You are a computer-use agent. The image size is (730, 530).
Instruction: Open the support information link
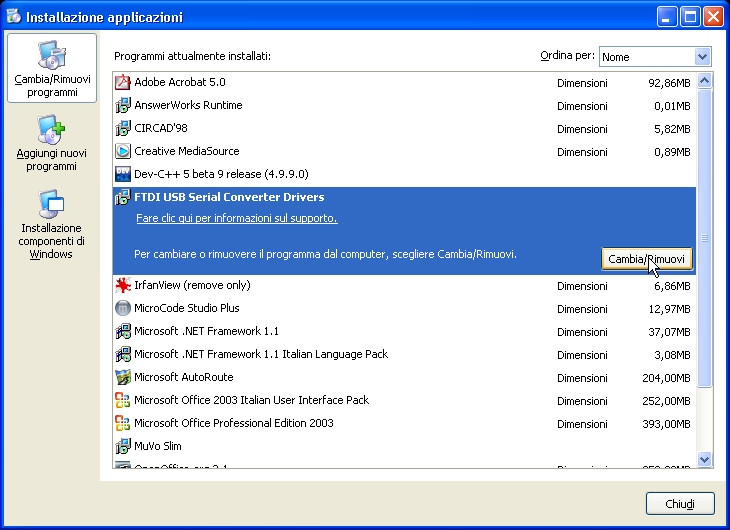point(237,218)
